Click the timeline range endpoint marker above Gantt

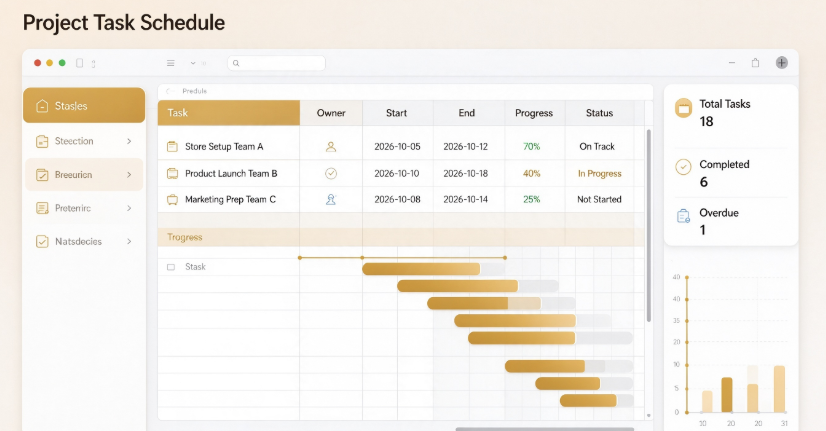tap(505, 258)
